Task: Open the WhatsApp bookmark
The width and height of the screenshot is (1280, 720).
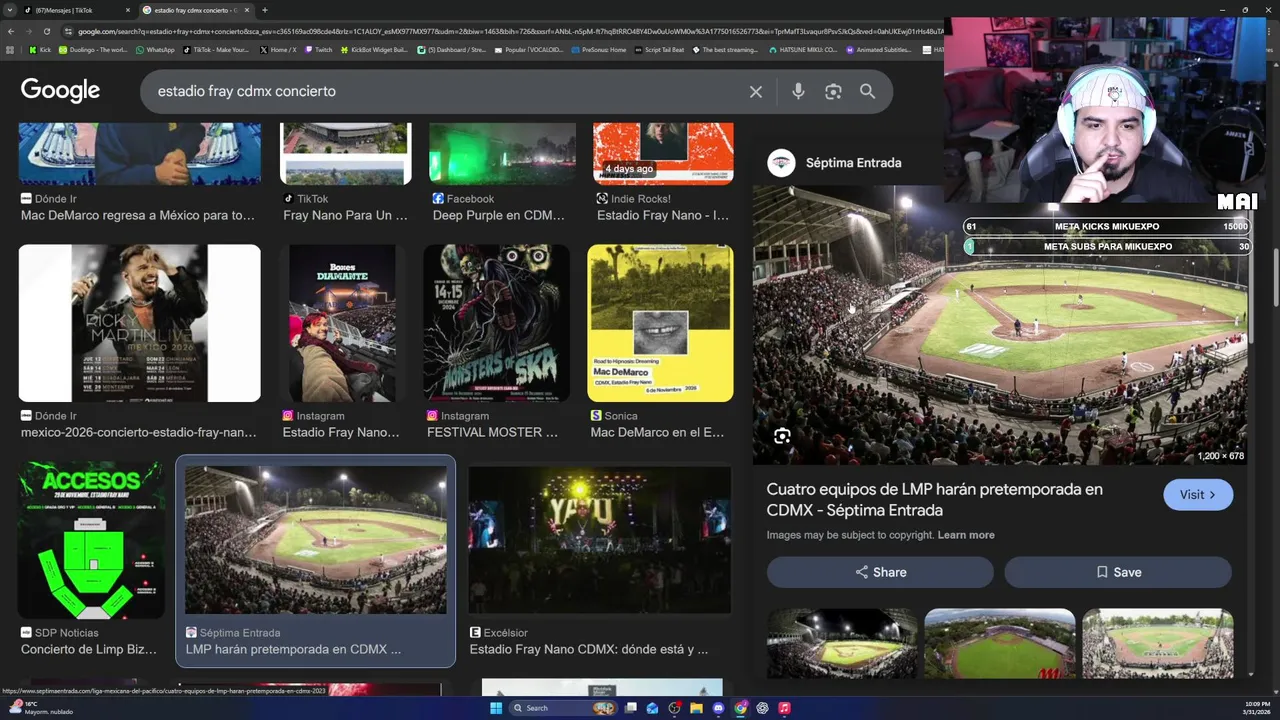Action: pyautogui.click(x=155, y=49)
